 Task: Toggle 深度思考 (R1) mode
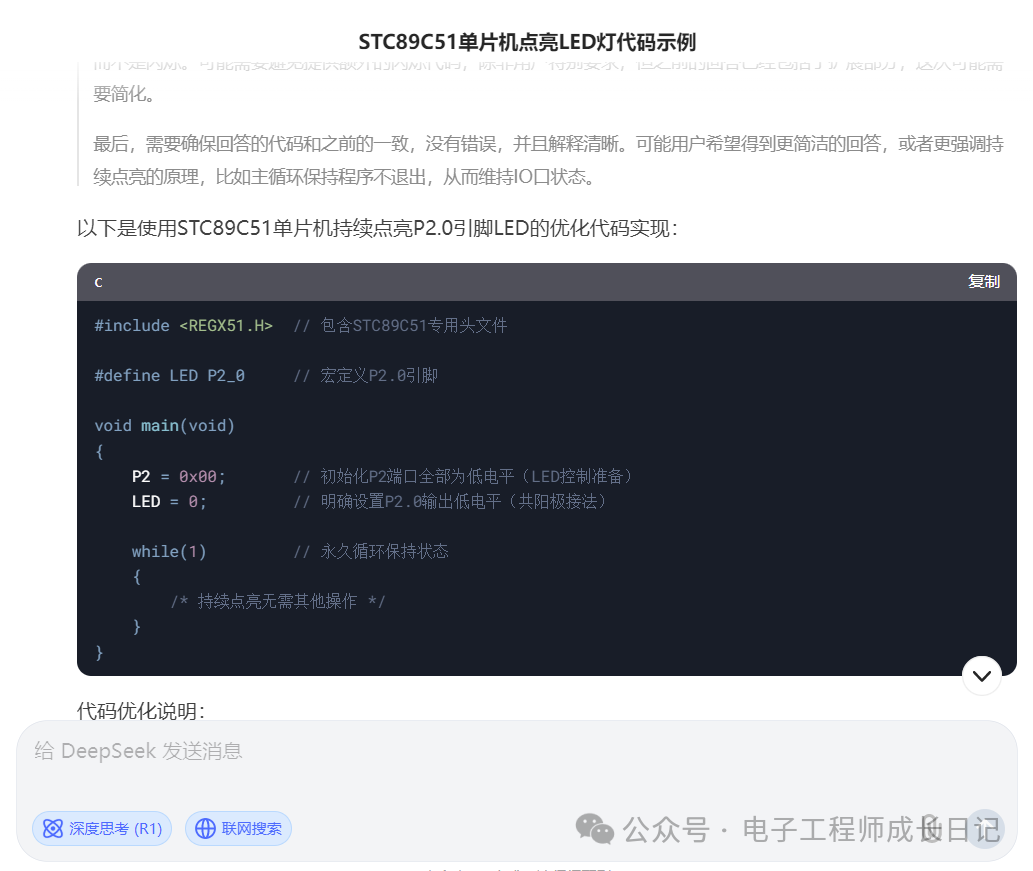102,828
